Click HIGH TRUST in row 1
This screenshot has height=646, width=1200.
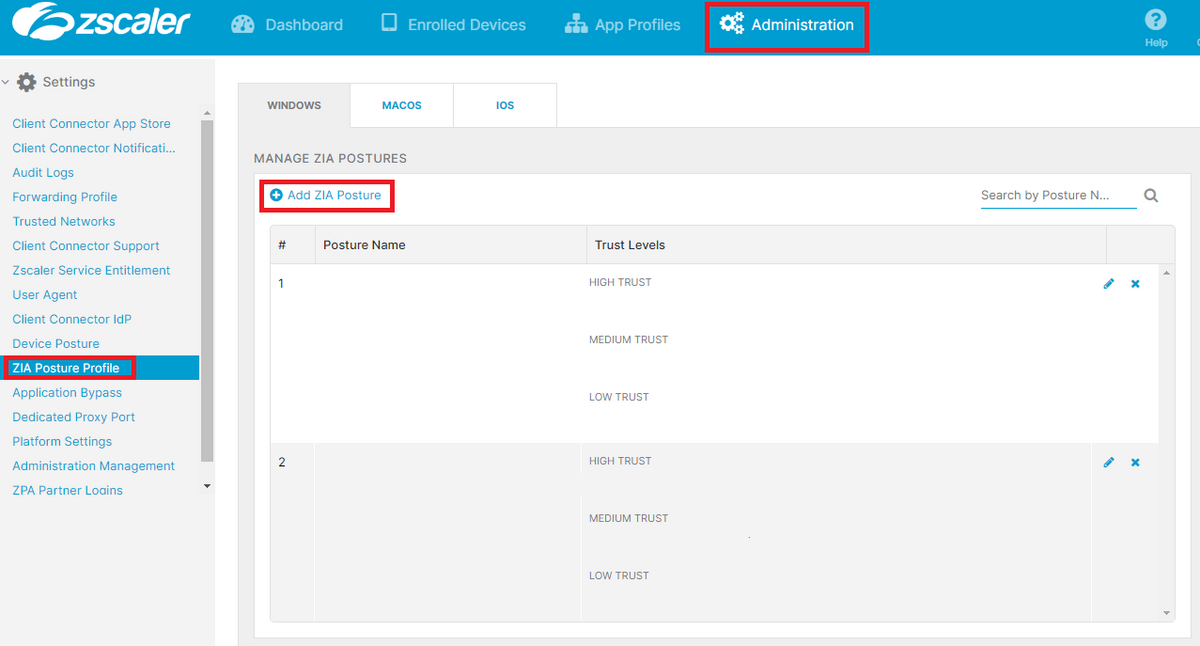[x=620, y=283]
